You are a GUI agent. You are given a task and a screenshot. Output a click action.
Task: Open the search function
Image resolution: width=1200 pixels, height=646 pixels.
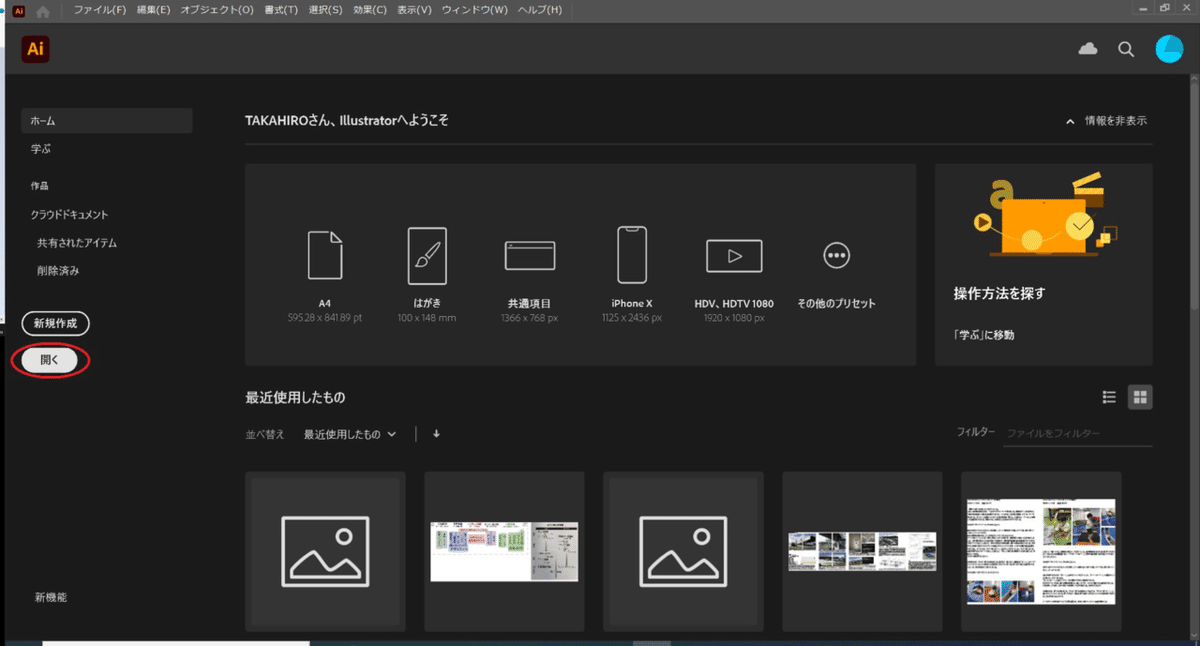click(x=1126, y=48)
